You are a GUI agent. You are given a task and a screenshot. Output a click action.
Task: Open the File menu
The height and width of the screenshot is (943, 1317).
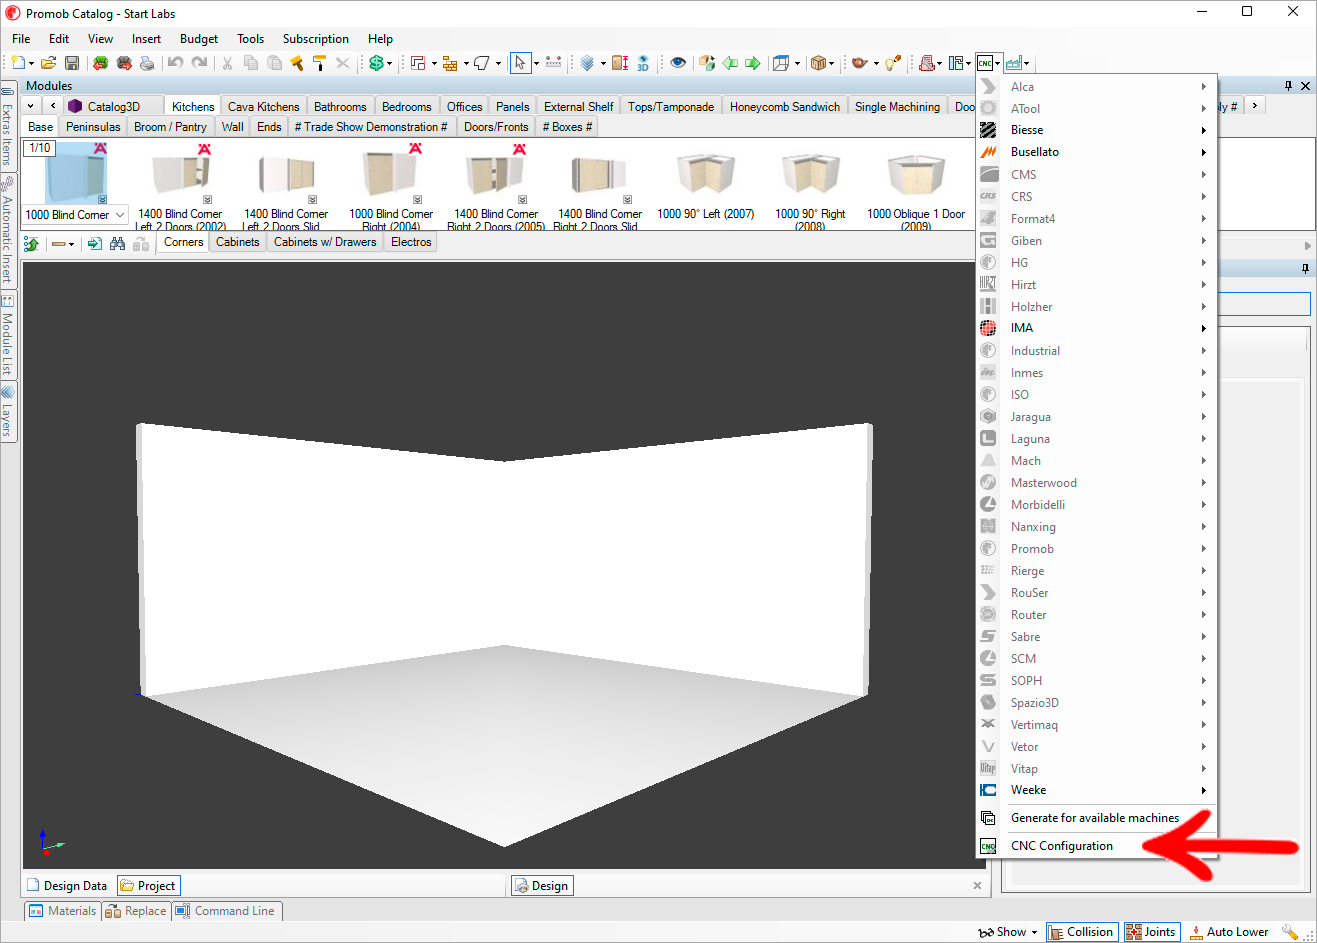click(x=21, y=39)
